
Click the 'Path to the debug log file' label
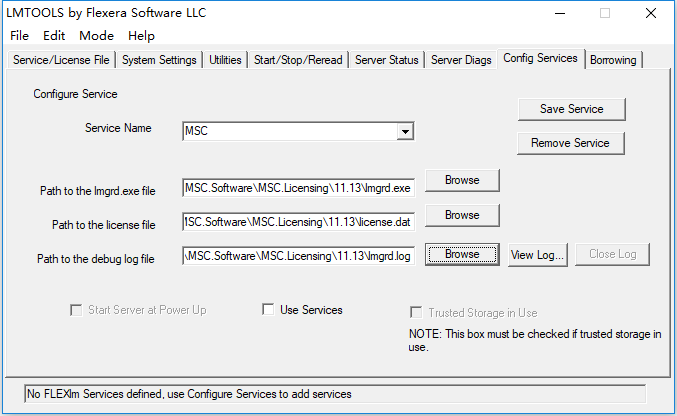pos(95,259)
